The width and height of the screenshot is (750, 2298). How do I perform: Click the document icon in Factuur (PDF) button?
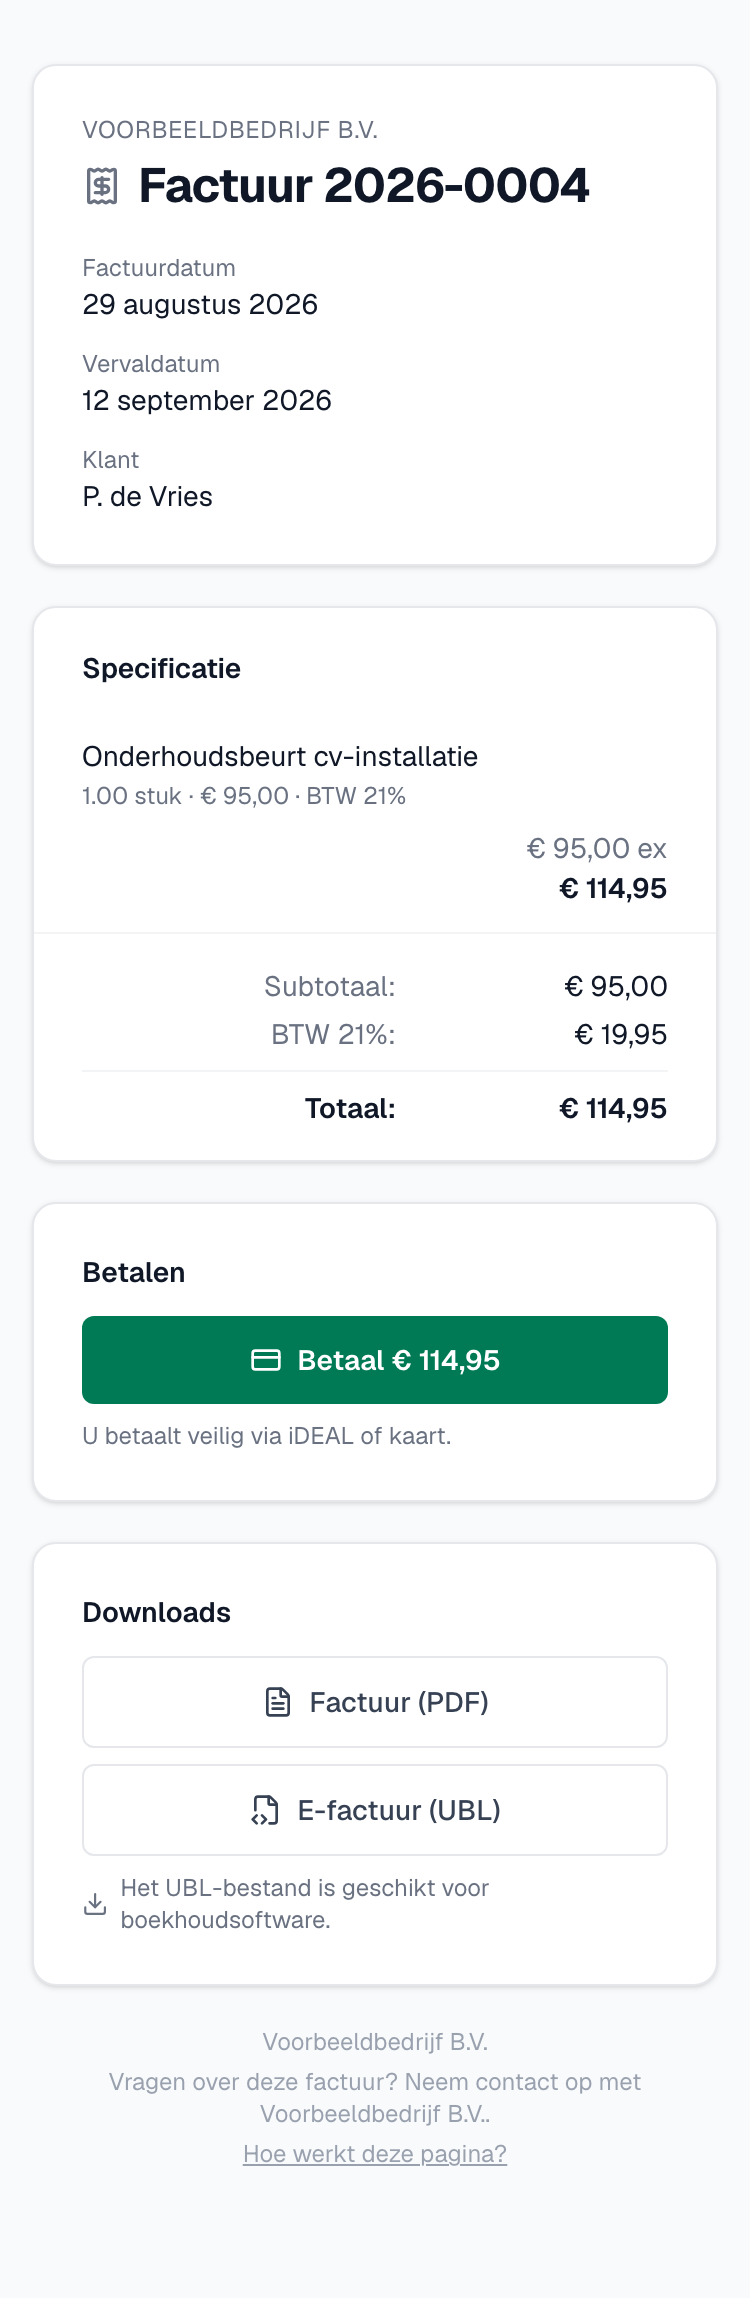(x=278, y=1702)
